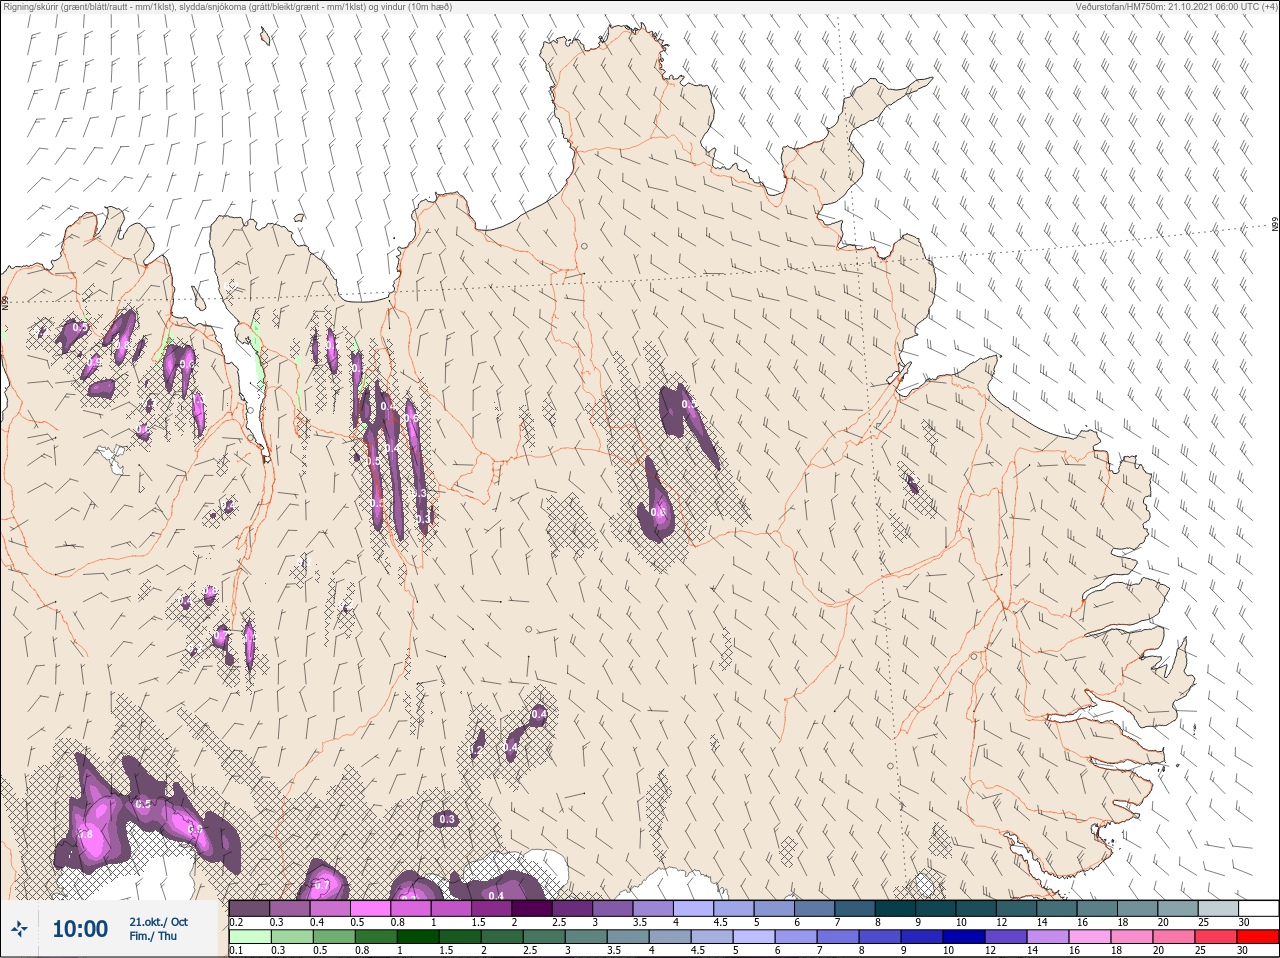
Task: Select the dark teal swatch at 8 in top legend
Action: (895, 908)
